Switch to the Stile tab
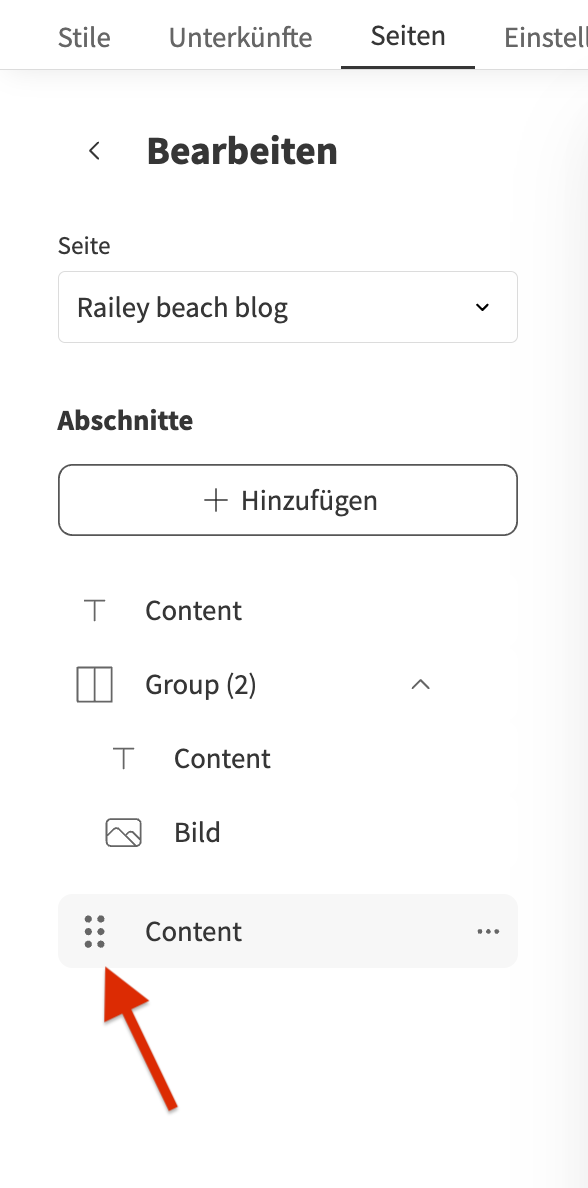The image size is (588, 1188). click(84, 37)
